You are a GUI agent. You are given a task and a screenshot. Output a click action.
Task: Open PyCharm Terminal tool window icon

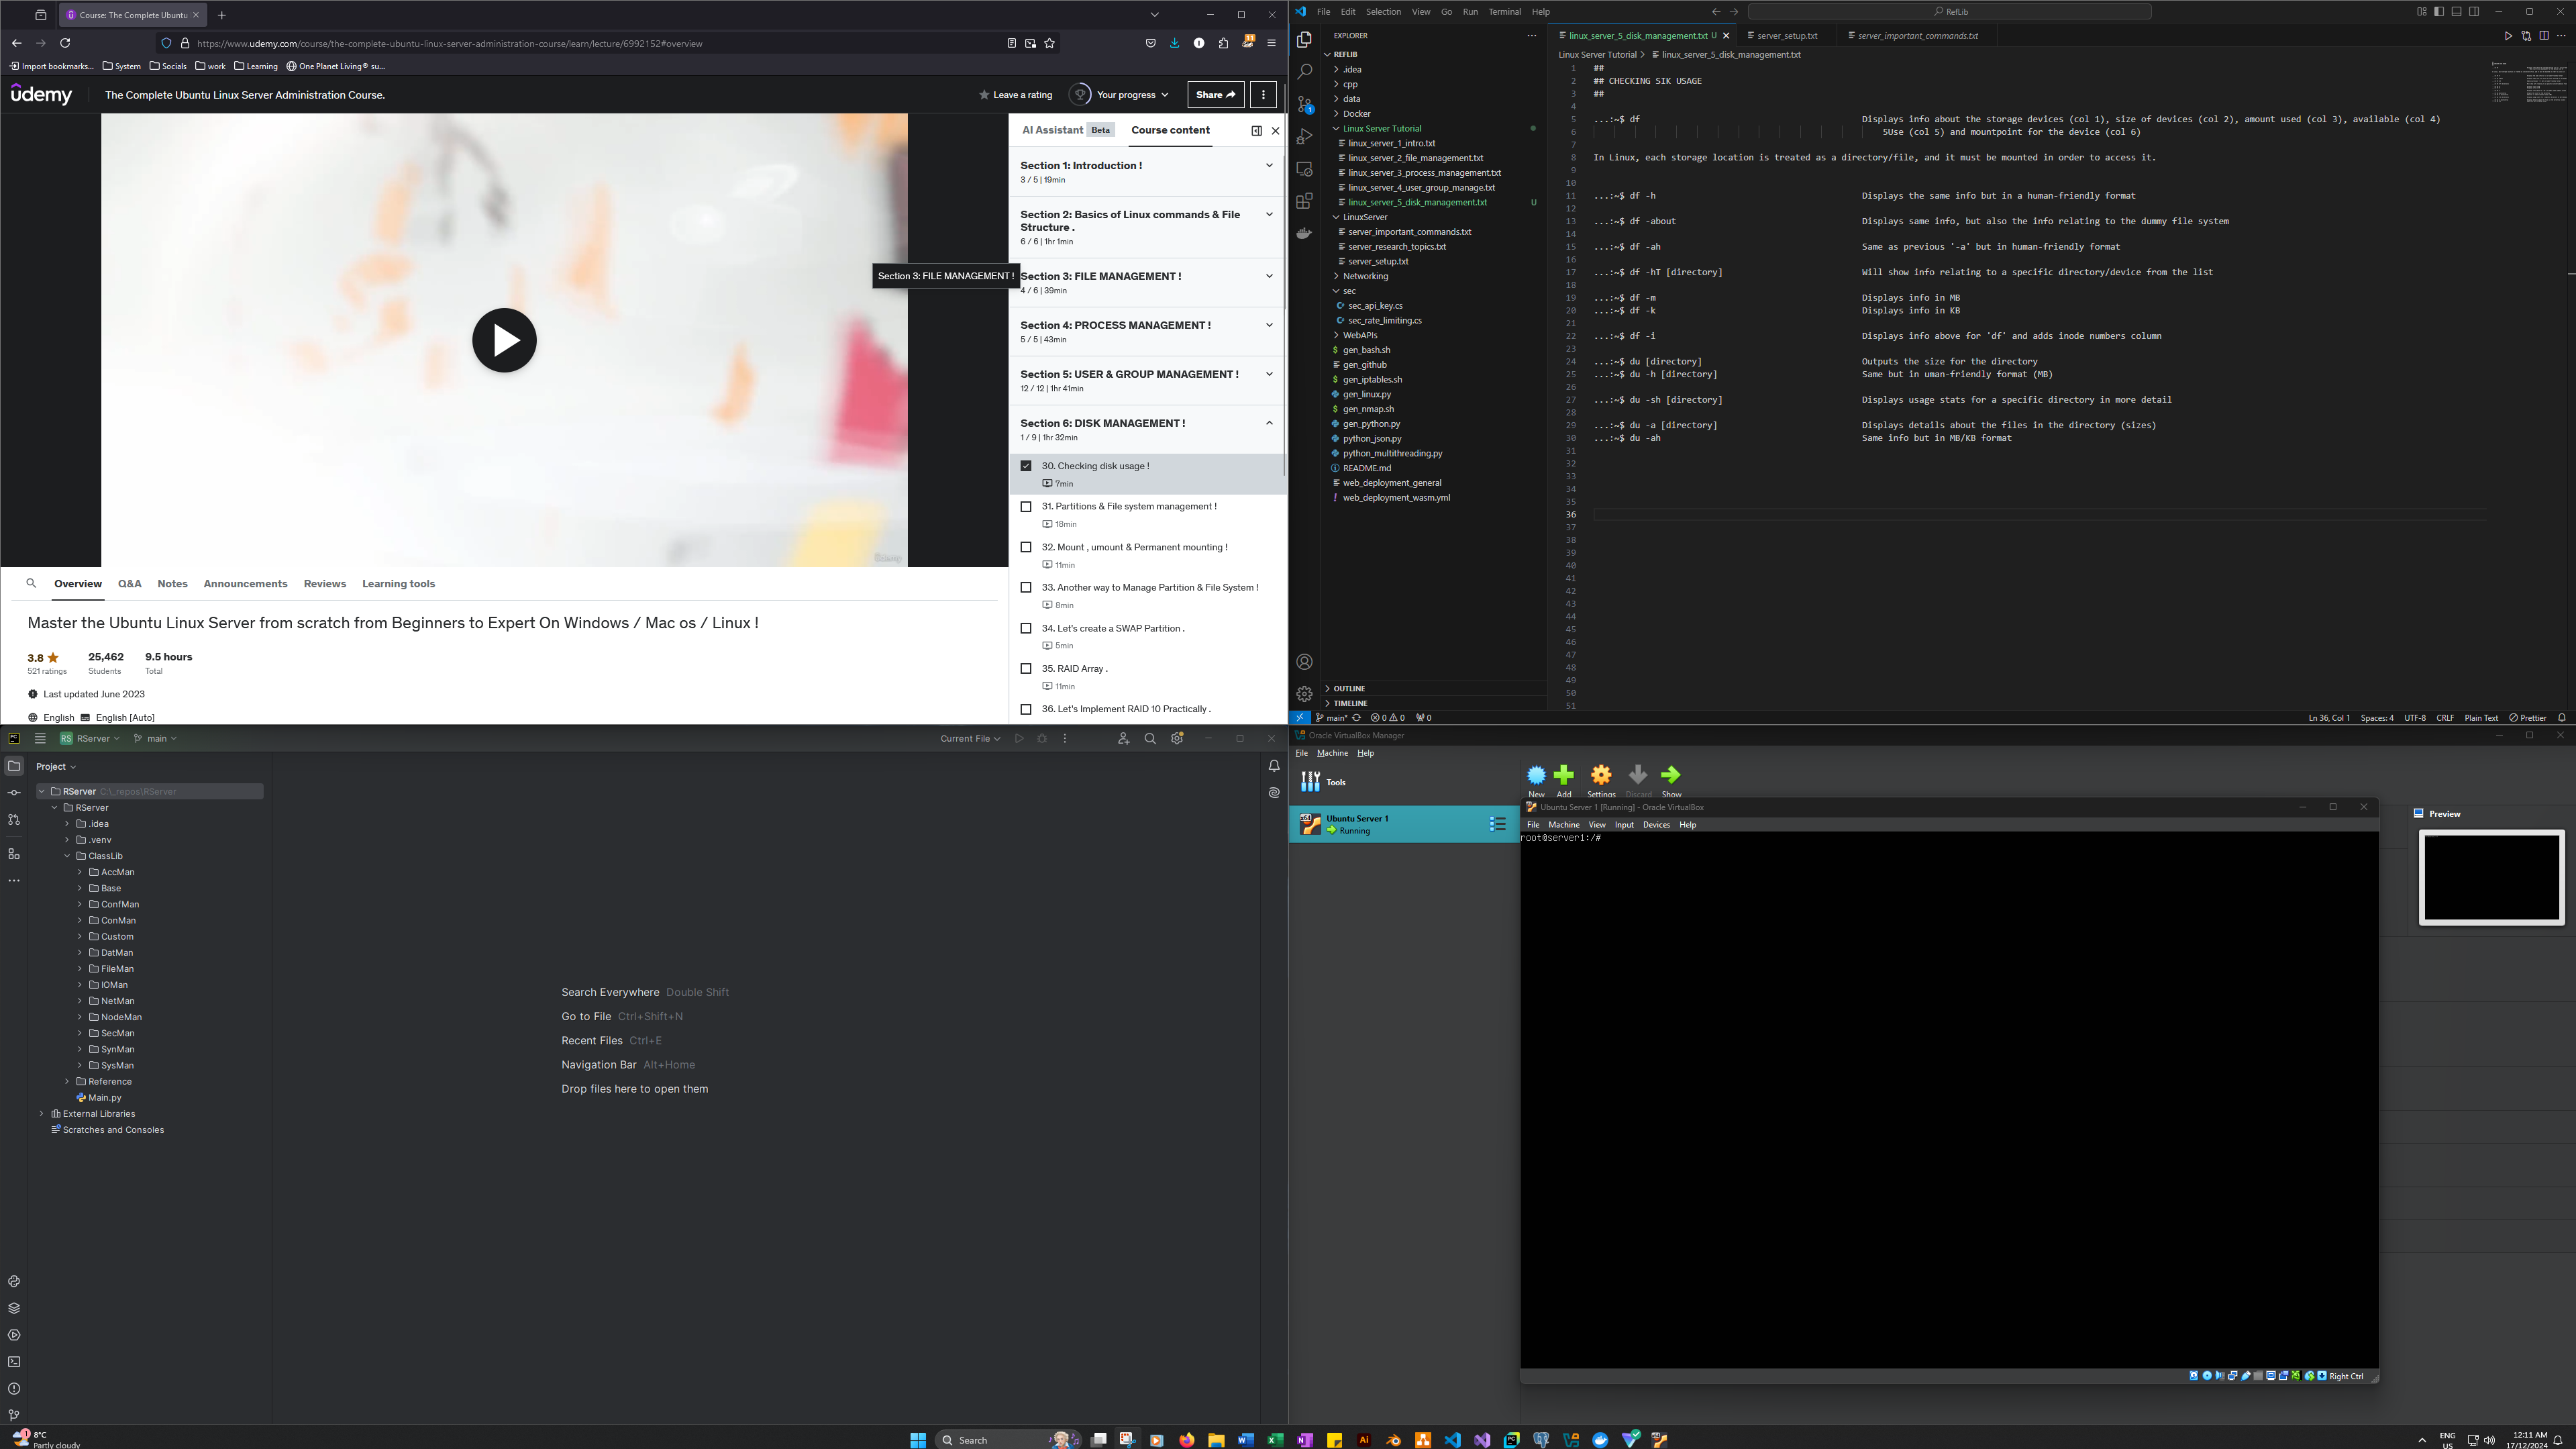14,1362
